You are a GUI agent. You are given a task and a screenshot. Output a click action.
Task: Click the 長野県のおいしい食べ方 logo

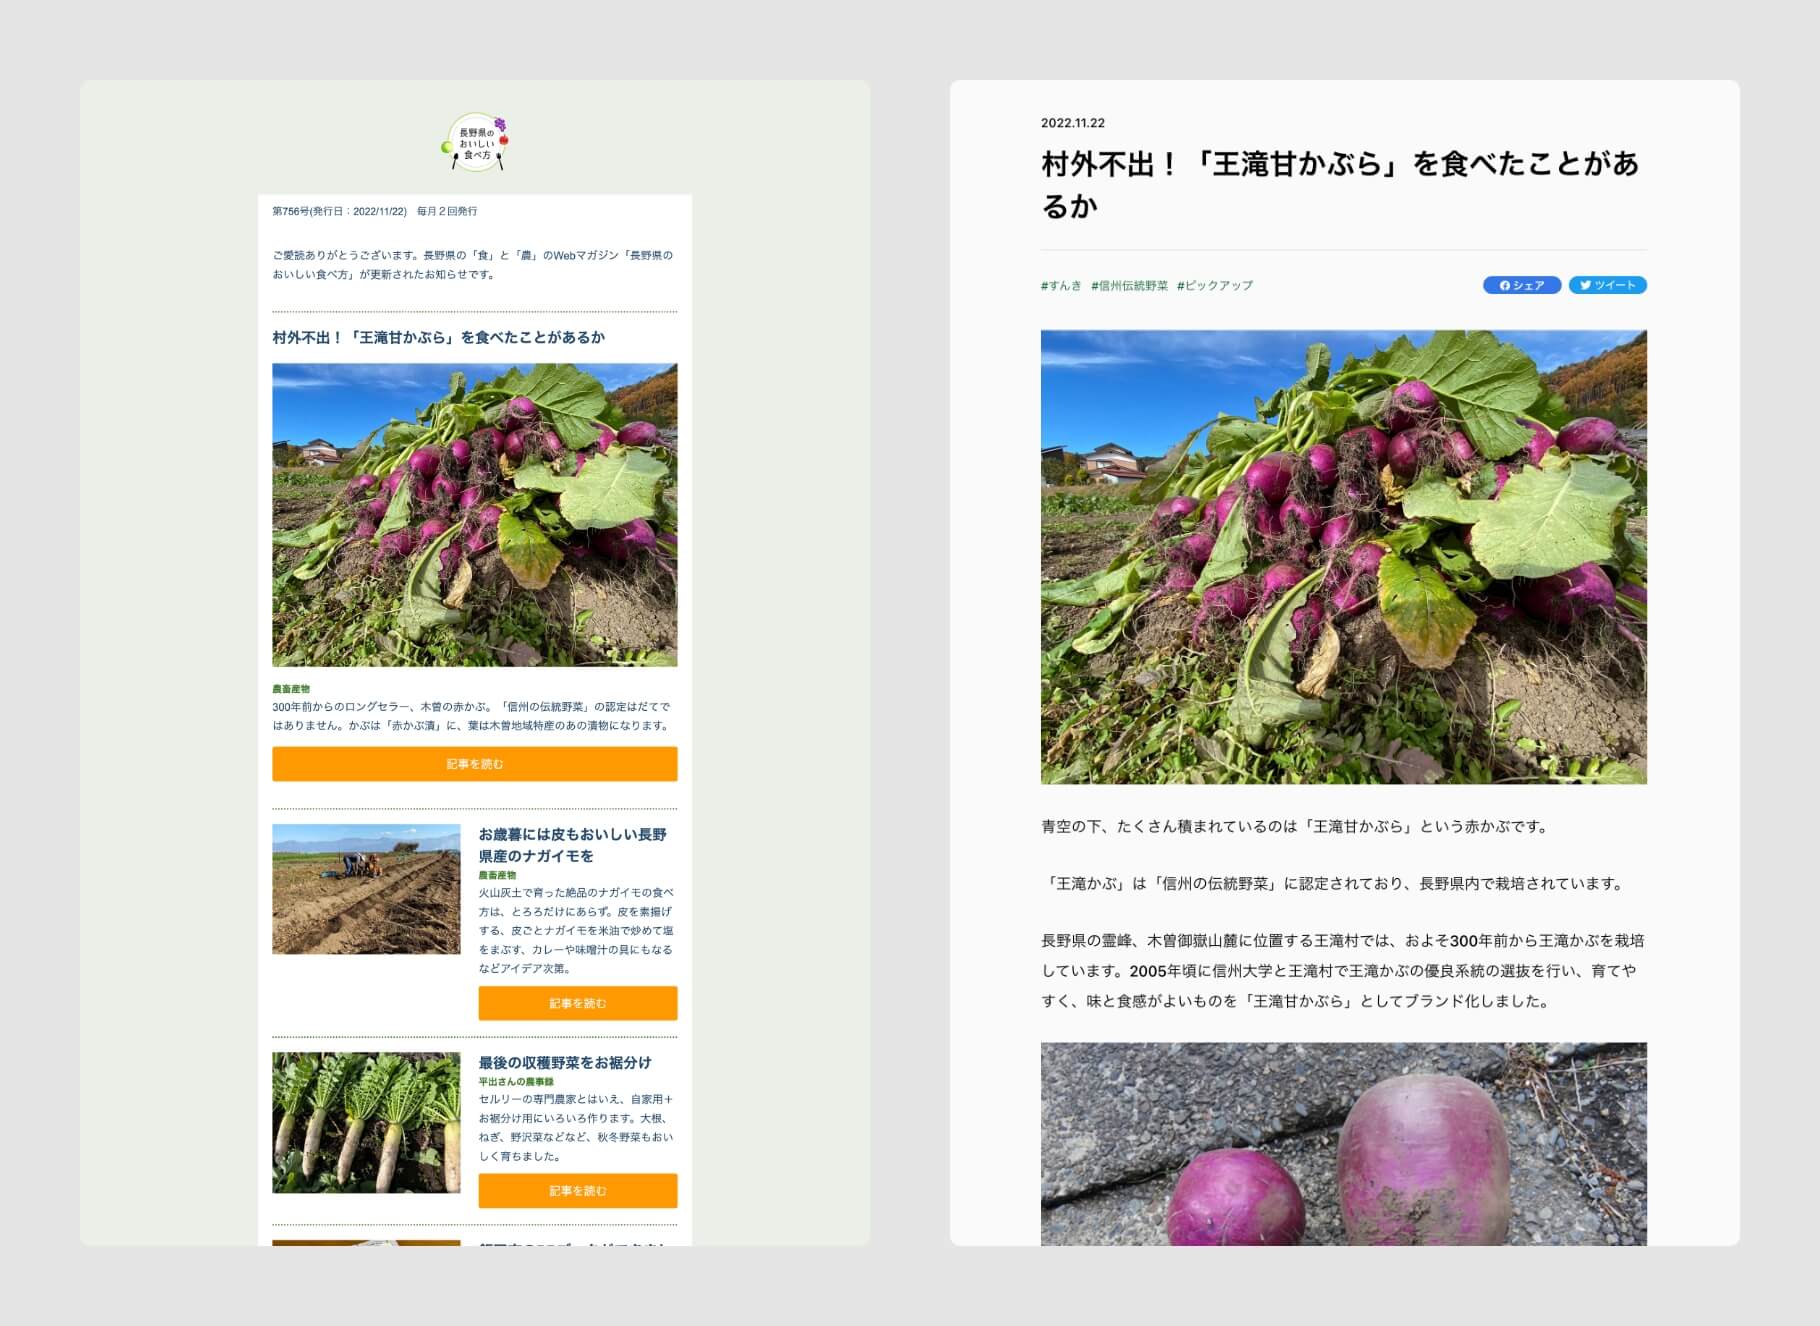tap(475, 143)
